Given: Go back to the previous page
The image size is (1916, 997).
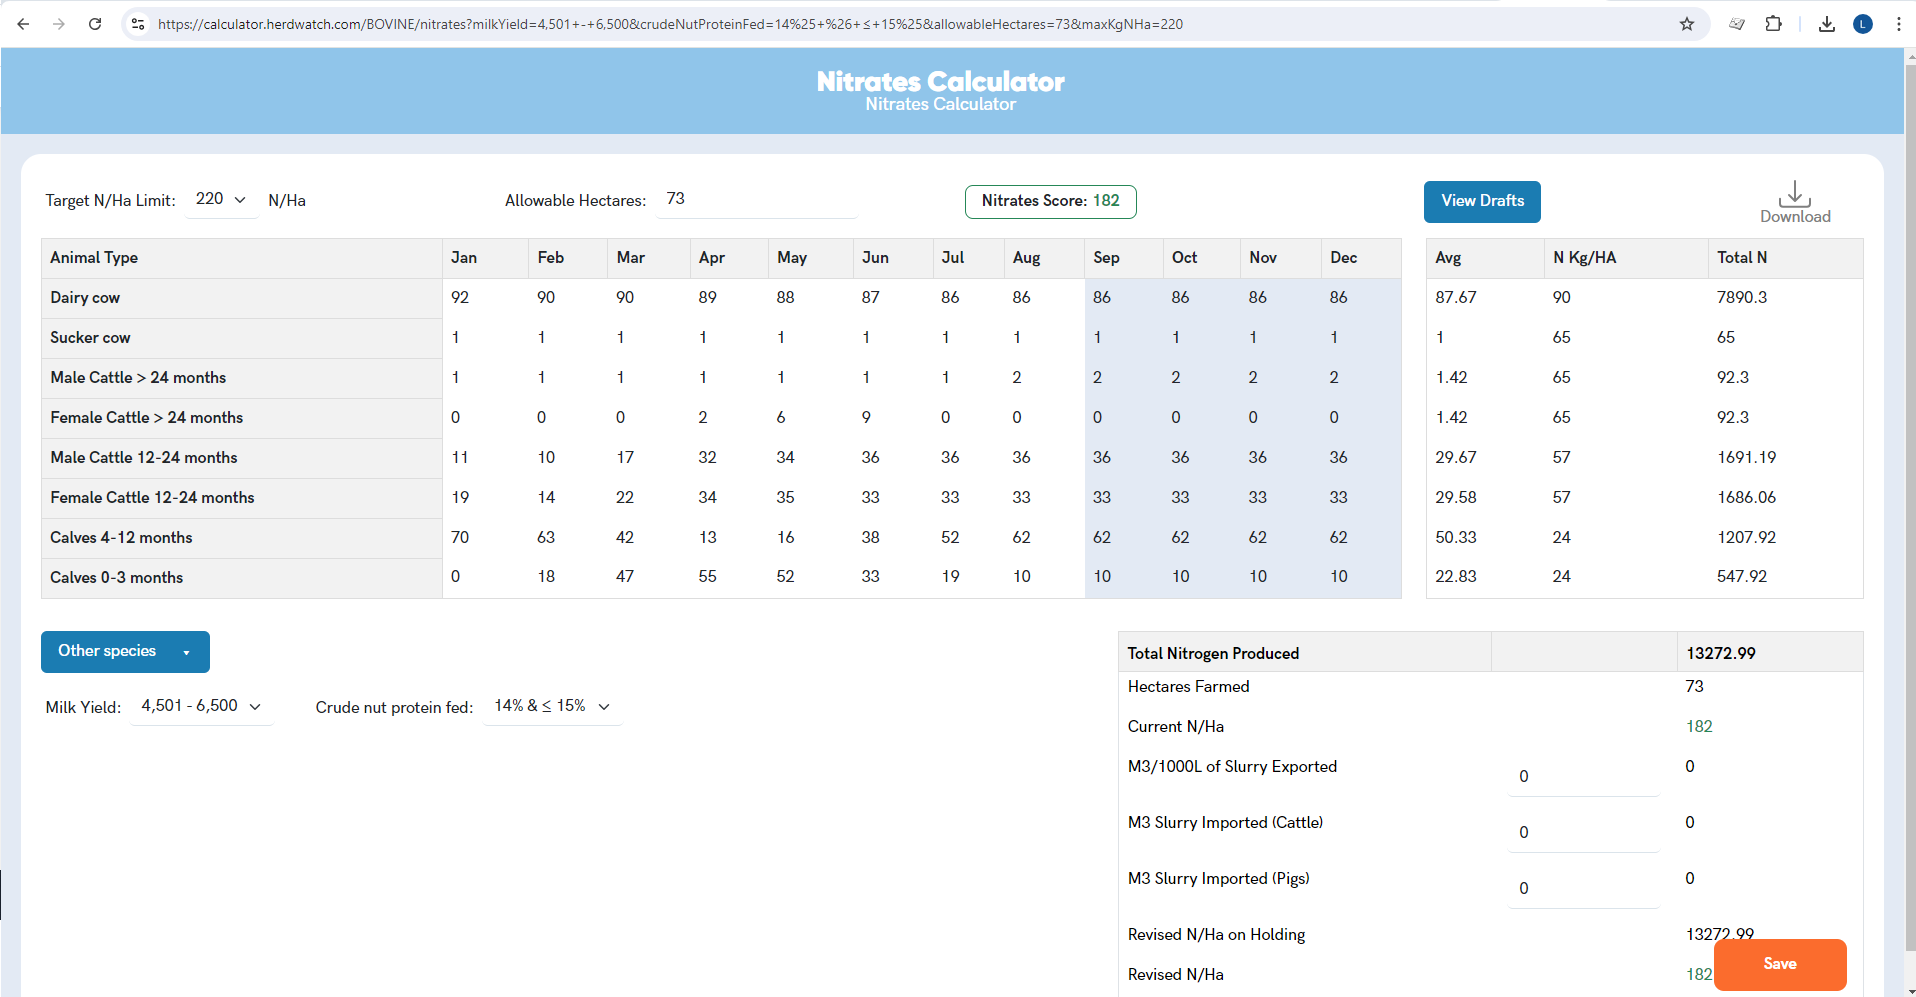Looking at the screenshot, I should pos(23,24).
